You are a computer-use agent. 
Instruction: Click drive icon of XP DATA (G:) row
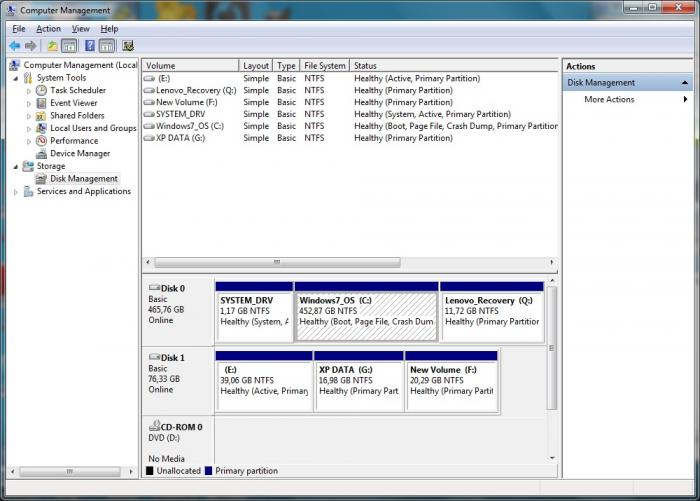pos(149,138)
